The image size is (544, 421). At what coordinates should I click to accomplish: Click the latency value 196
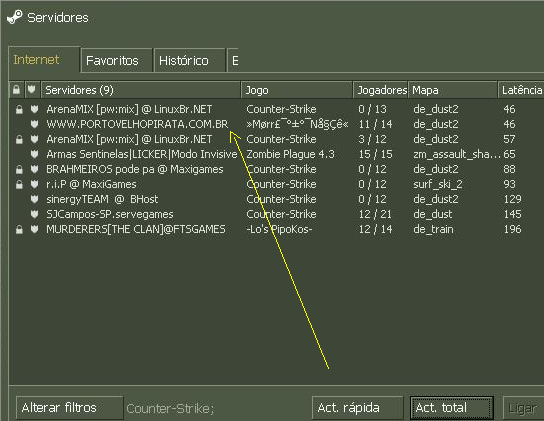[512, 229]
